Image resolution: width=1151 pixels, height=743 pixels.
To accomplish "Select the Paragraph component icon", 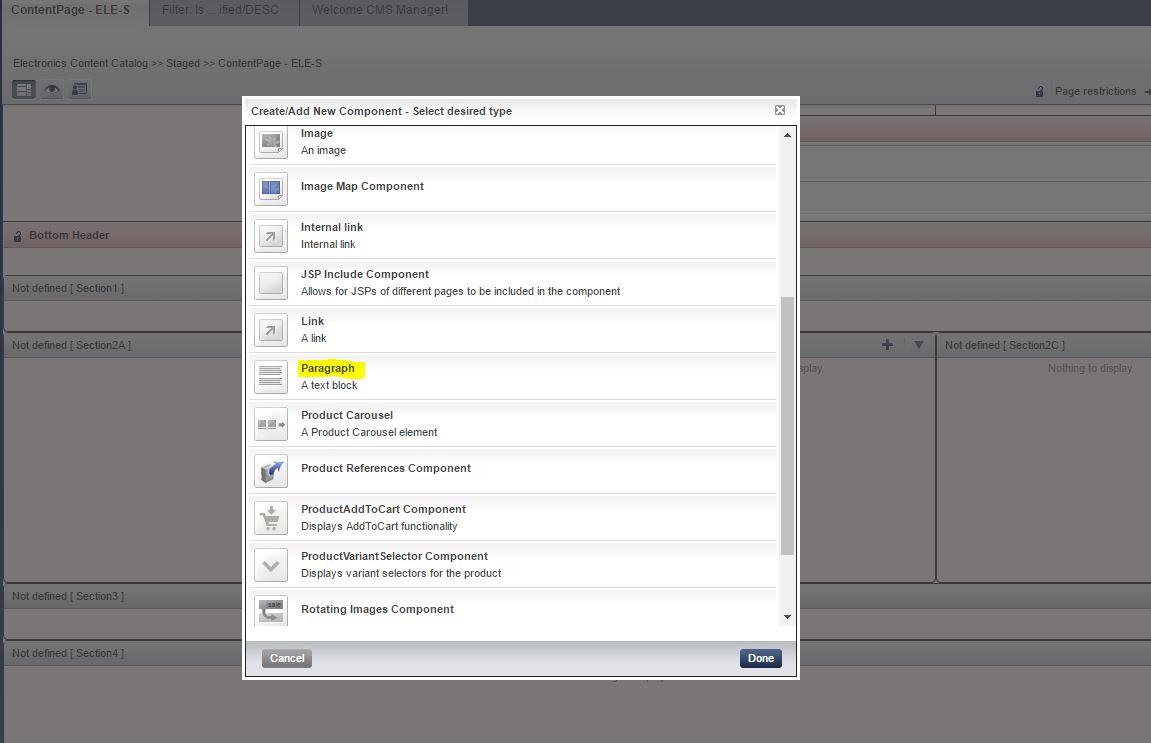I will tap(270, 377).
